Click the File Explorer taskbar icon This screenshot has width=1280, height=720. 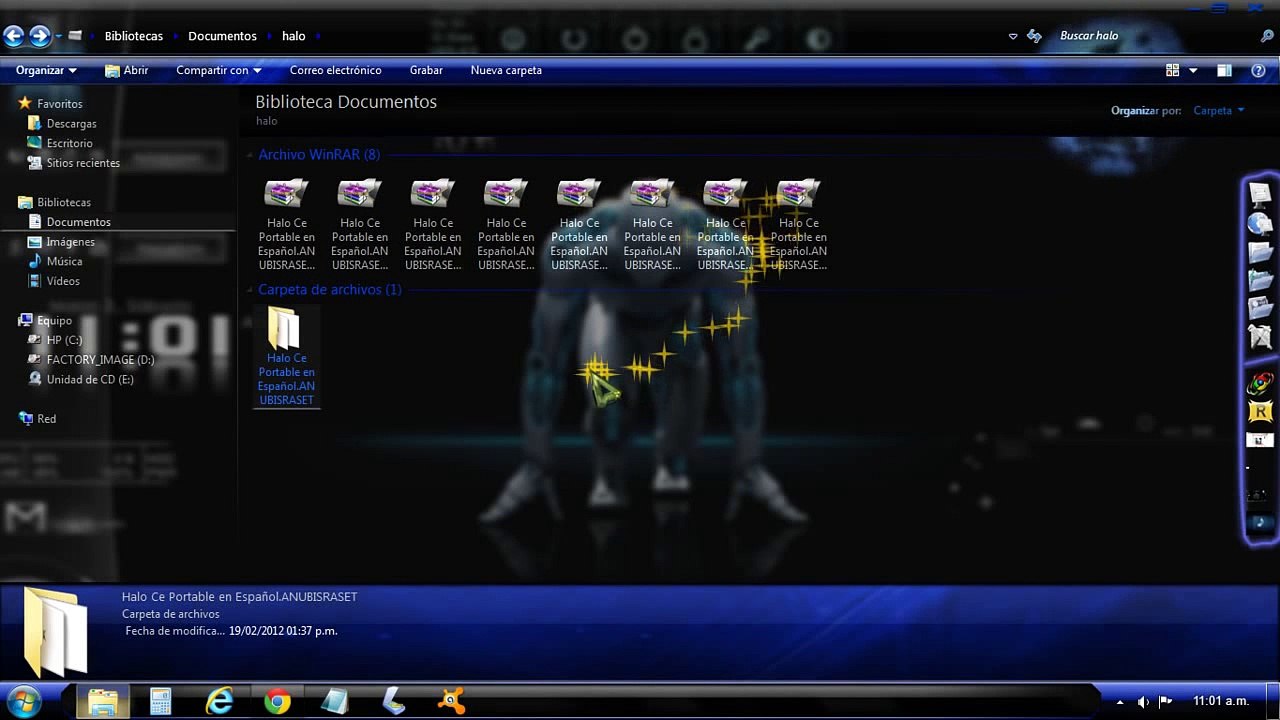[103, 701]
